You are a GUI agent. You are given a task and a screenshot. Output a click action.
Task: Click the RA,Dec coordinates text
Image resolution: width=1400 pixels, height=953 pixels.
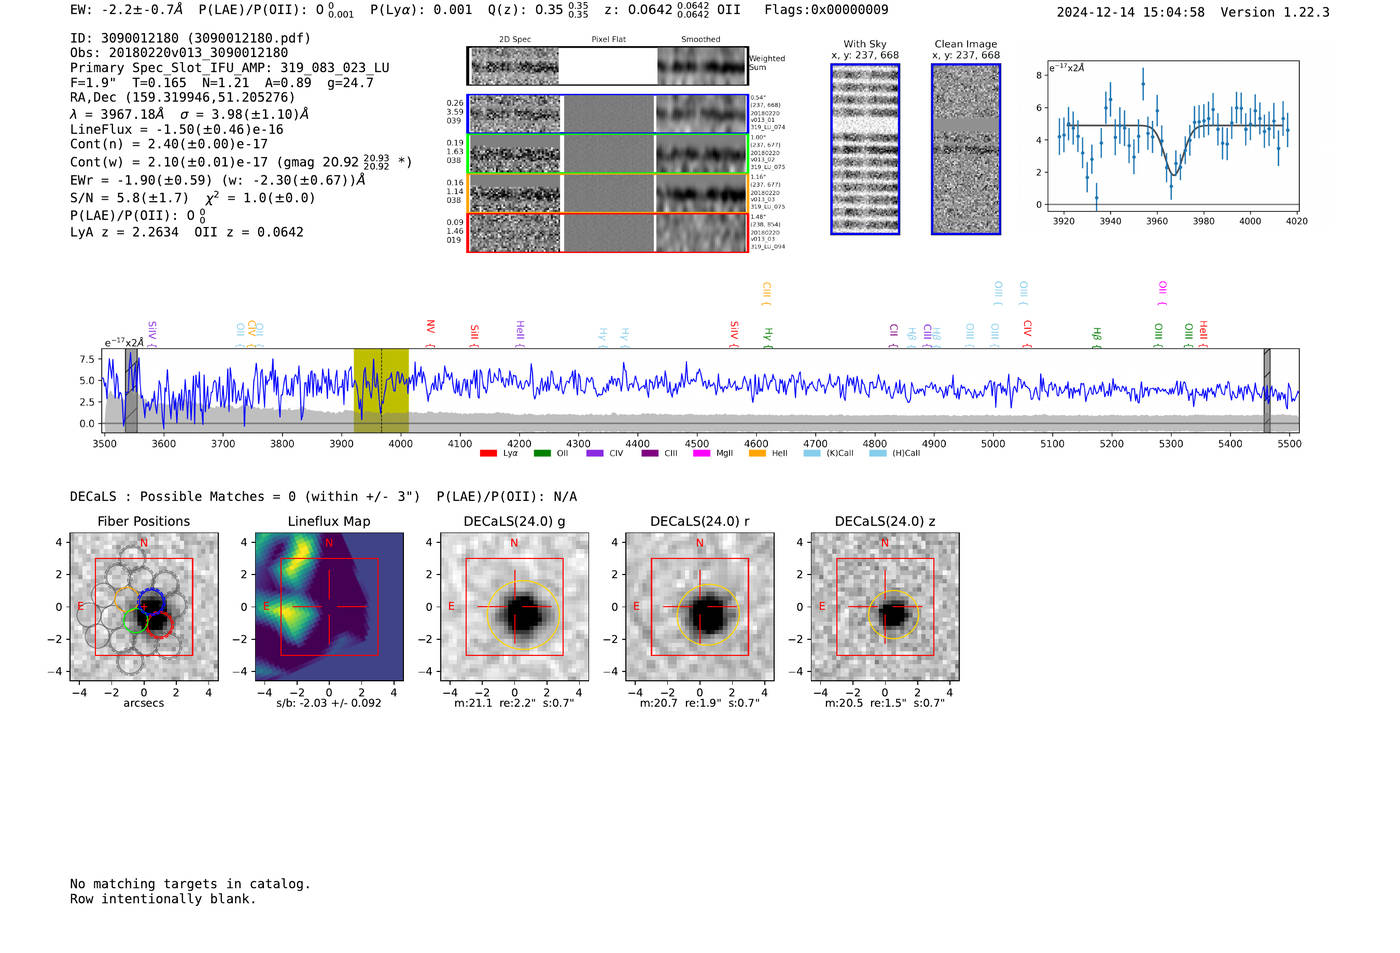[183, 98]
